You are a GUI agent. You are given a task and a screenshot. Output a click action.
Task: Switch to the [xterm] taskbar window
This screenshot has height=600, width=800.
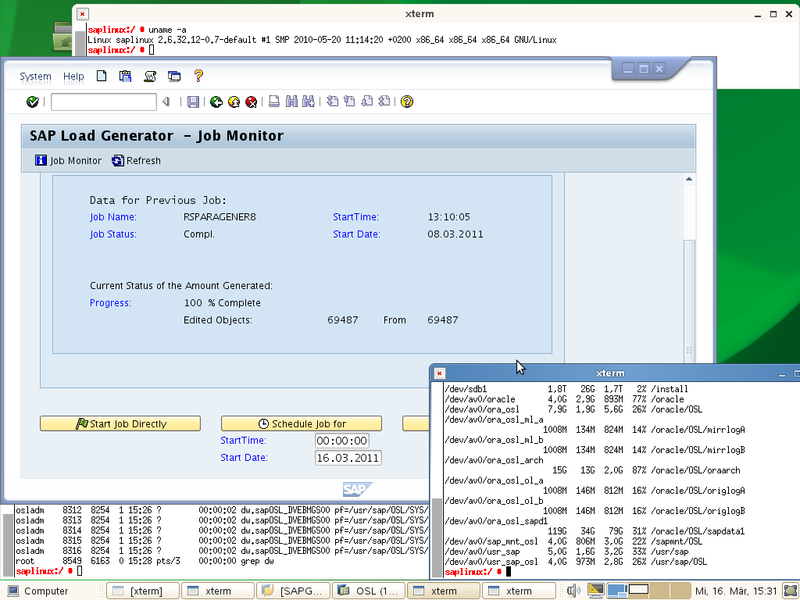143,591
